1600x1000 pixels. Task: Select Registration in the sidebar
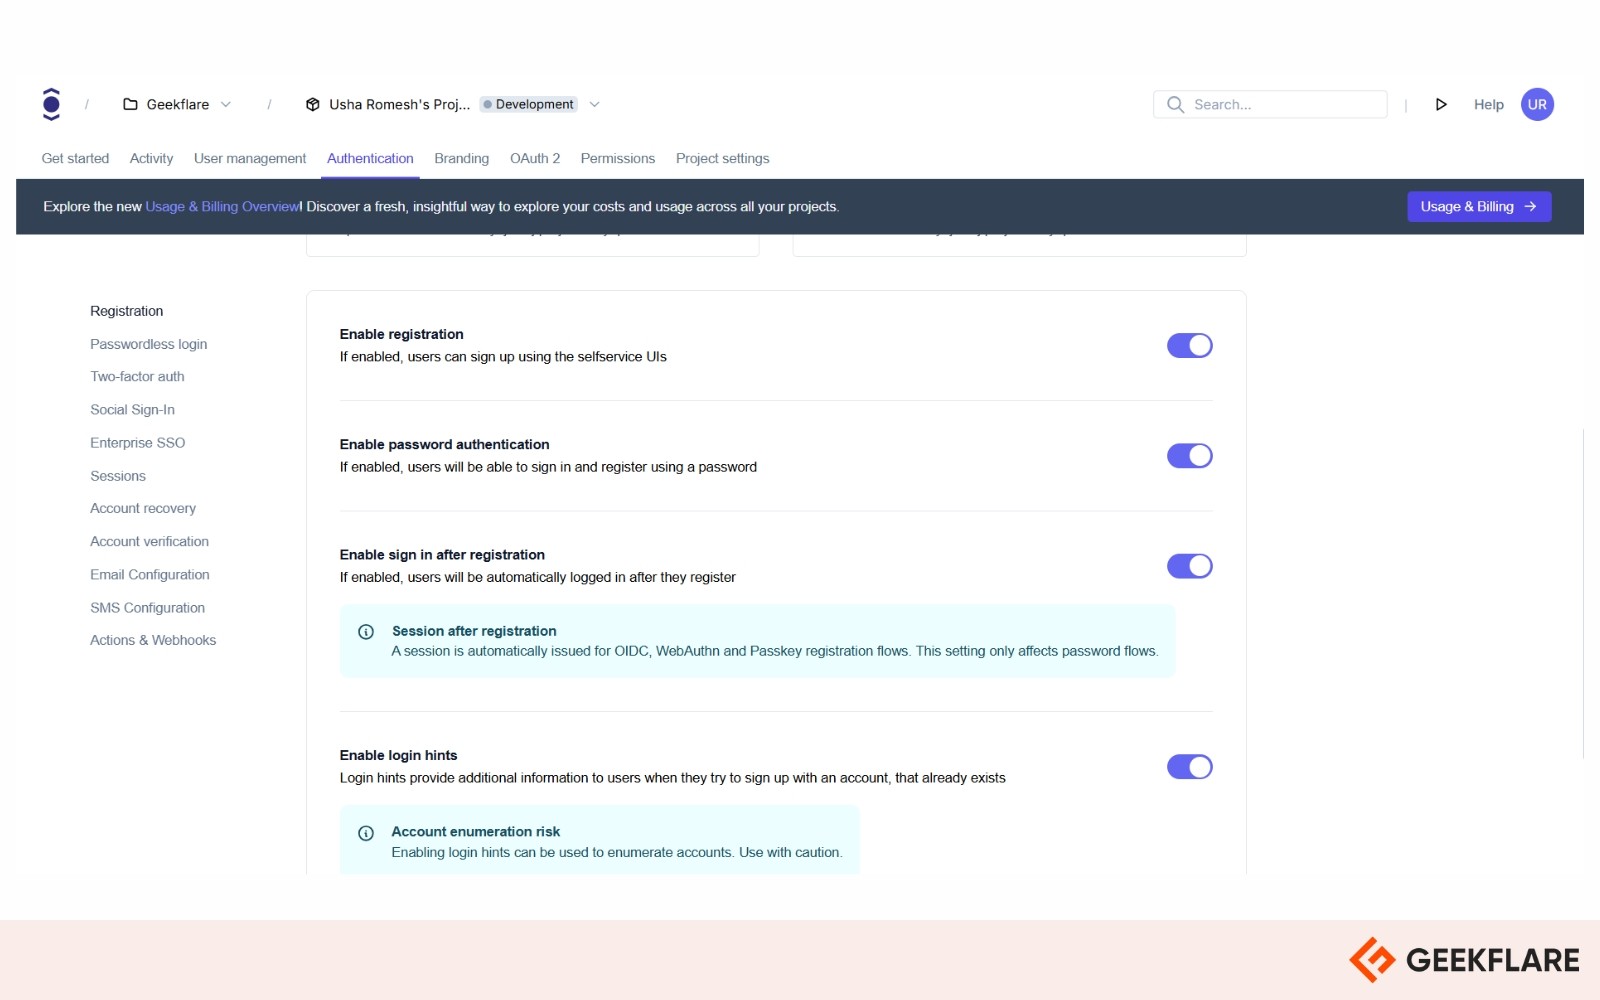tap(127, 311)
